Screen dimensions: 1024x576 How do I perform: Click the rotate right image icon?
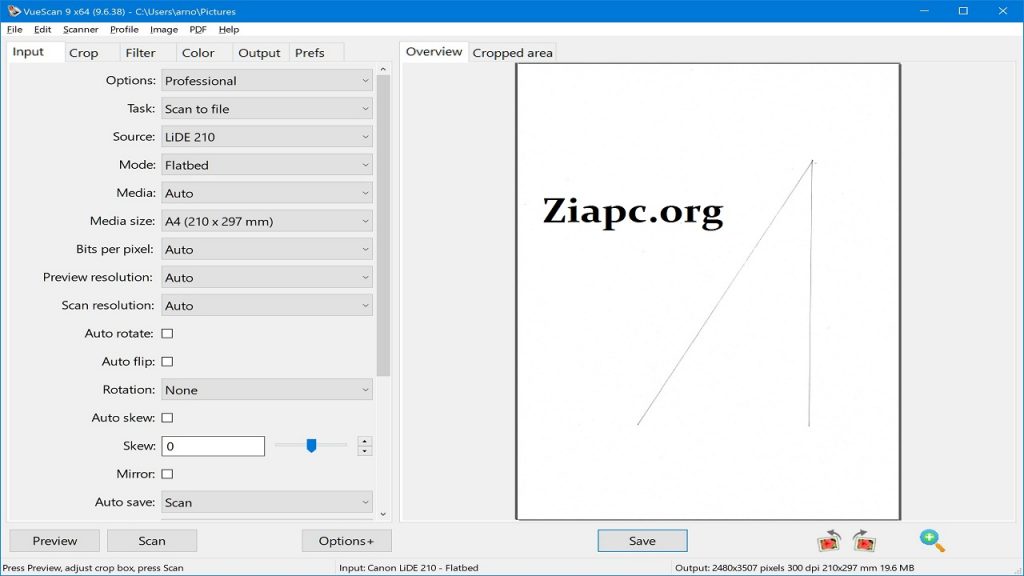click(x=864, y=541)
